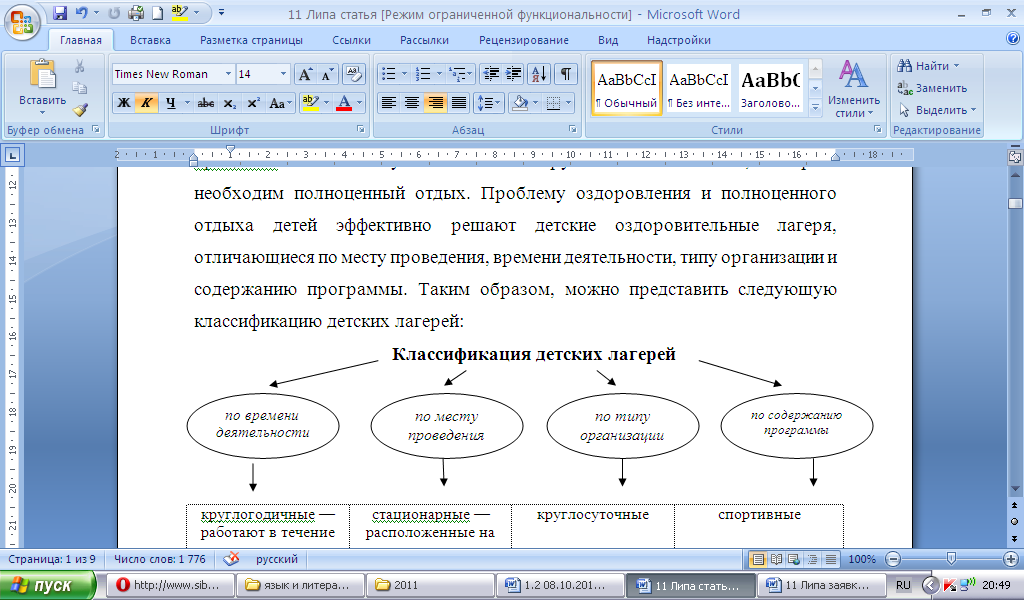The image size is (1024, 600).
Task: Open the Windows пуск start button
Action: [x=48, y=585]
